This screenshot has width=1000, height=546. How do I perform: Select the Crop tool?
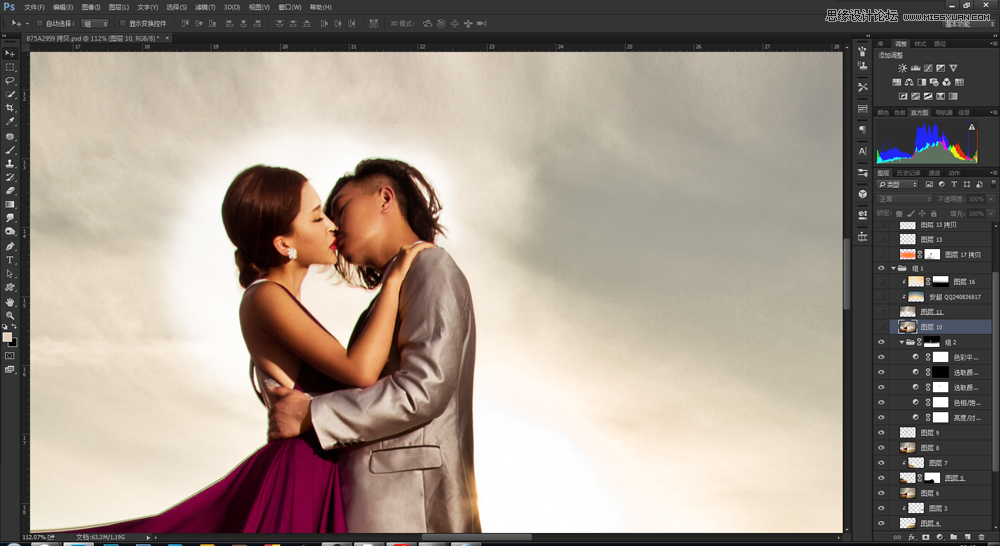[10, 108]
